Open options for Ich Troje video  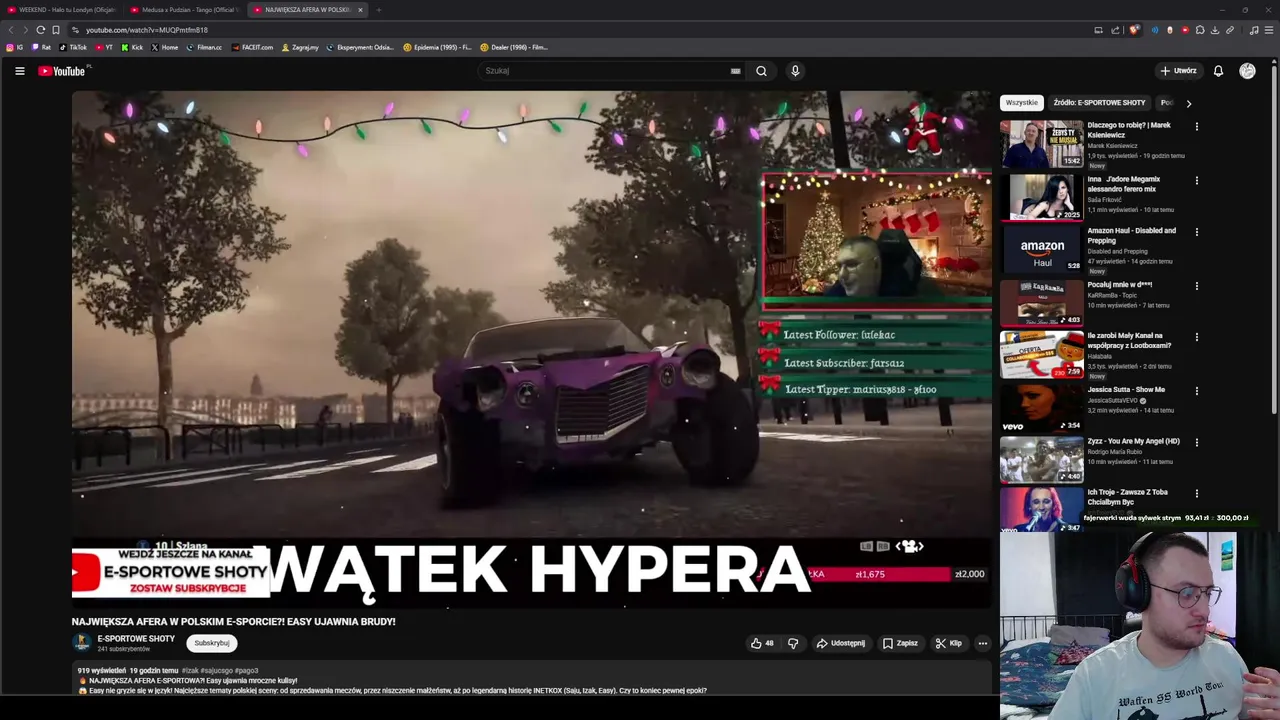click(x=1196, y=494)
